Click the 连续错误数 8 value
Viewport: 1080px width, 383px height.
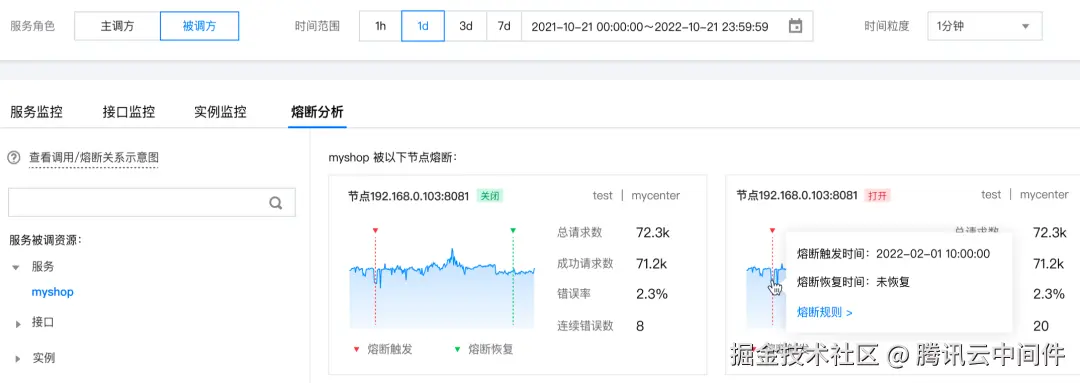640,326
